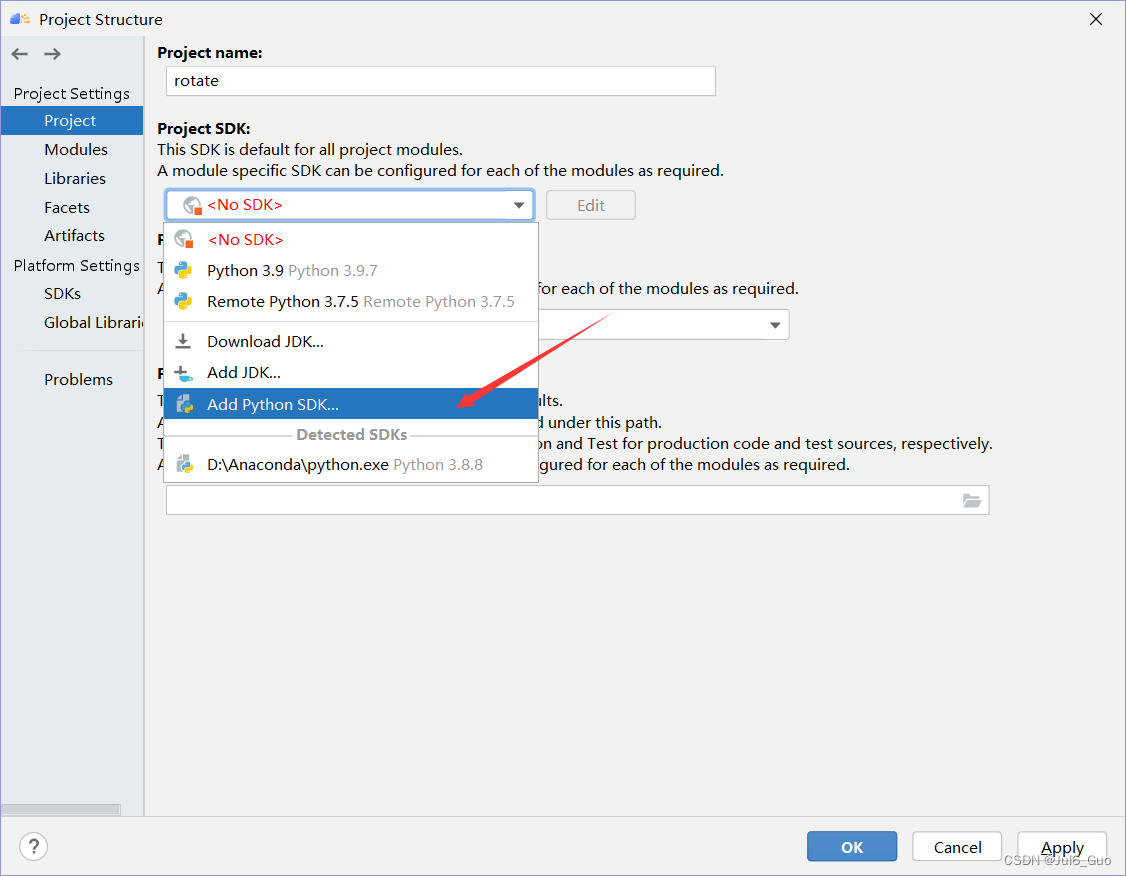
Task: Select Remote Python 3.7.5 SDK
Action: (350, 302)
